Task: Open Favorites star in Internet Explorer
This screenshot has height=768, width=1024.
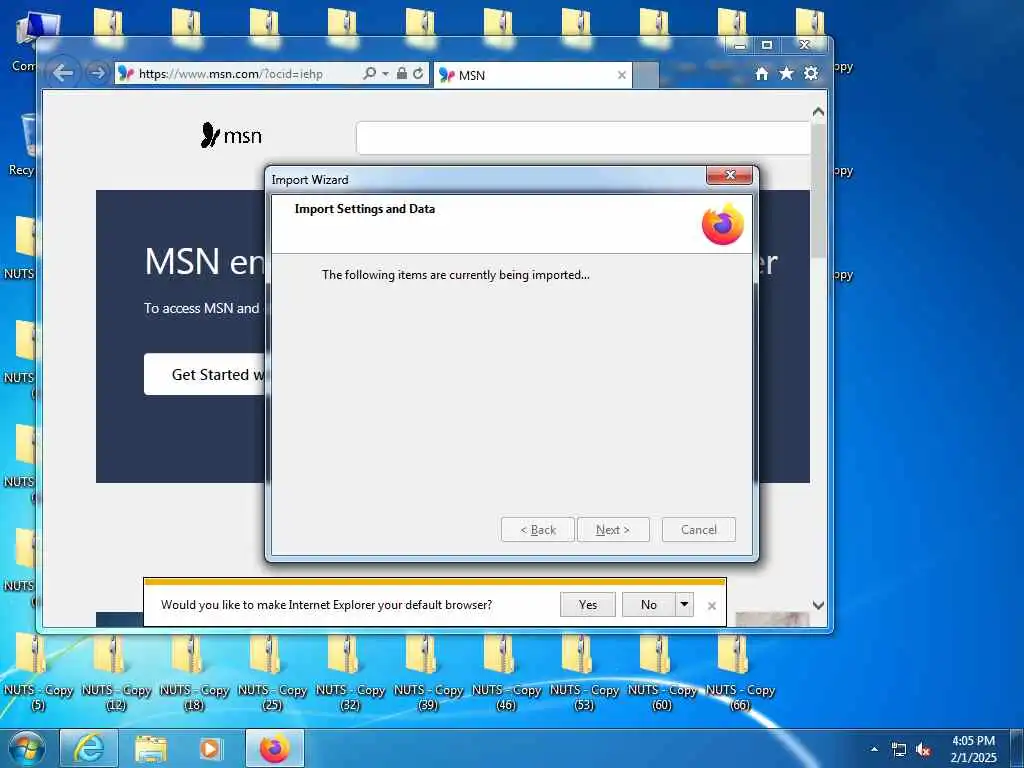Action: pos(786,73)
